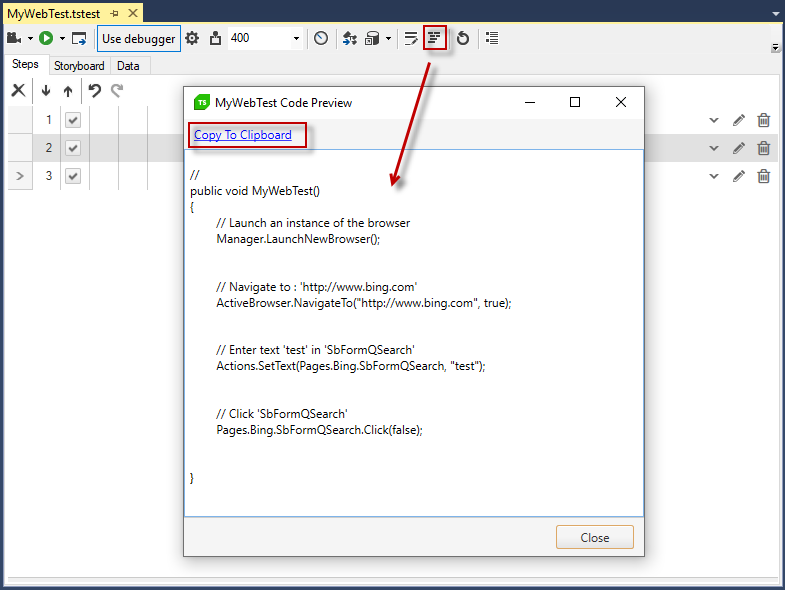Pin the MyWebTest.tstest tab
785x590 pixels.
pyautogui.click(x=115, y=14)
